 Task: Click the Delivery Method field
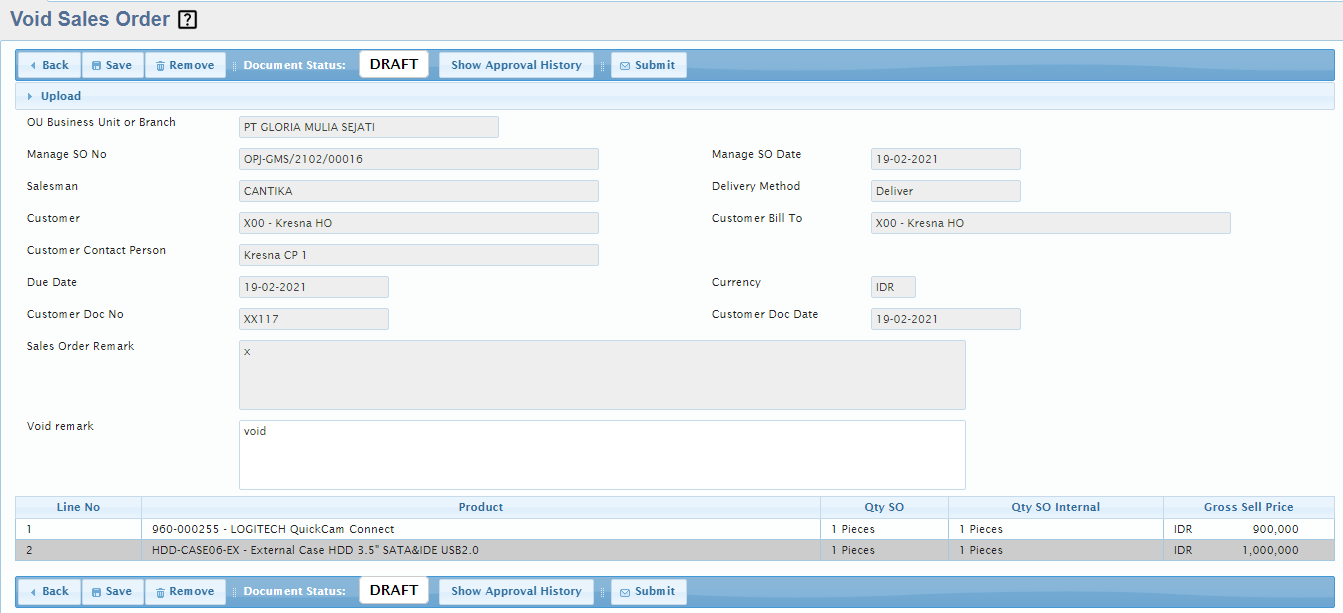tap(946, 191)
